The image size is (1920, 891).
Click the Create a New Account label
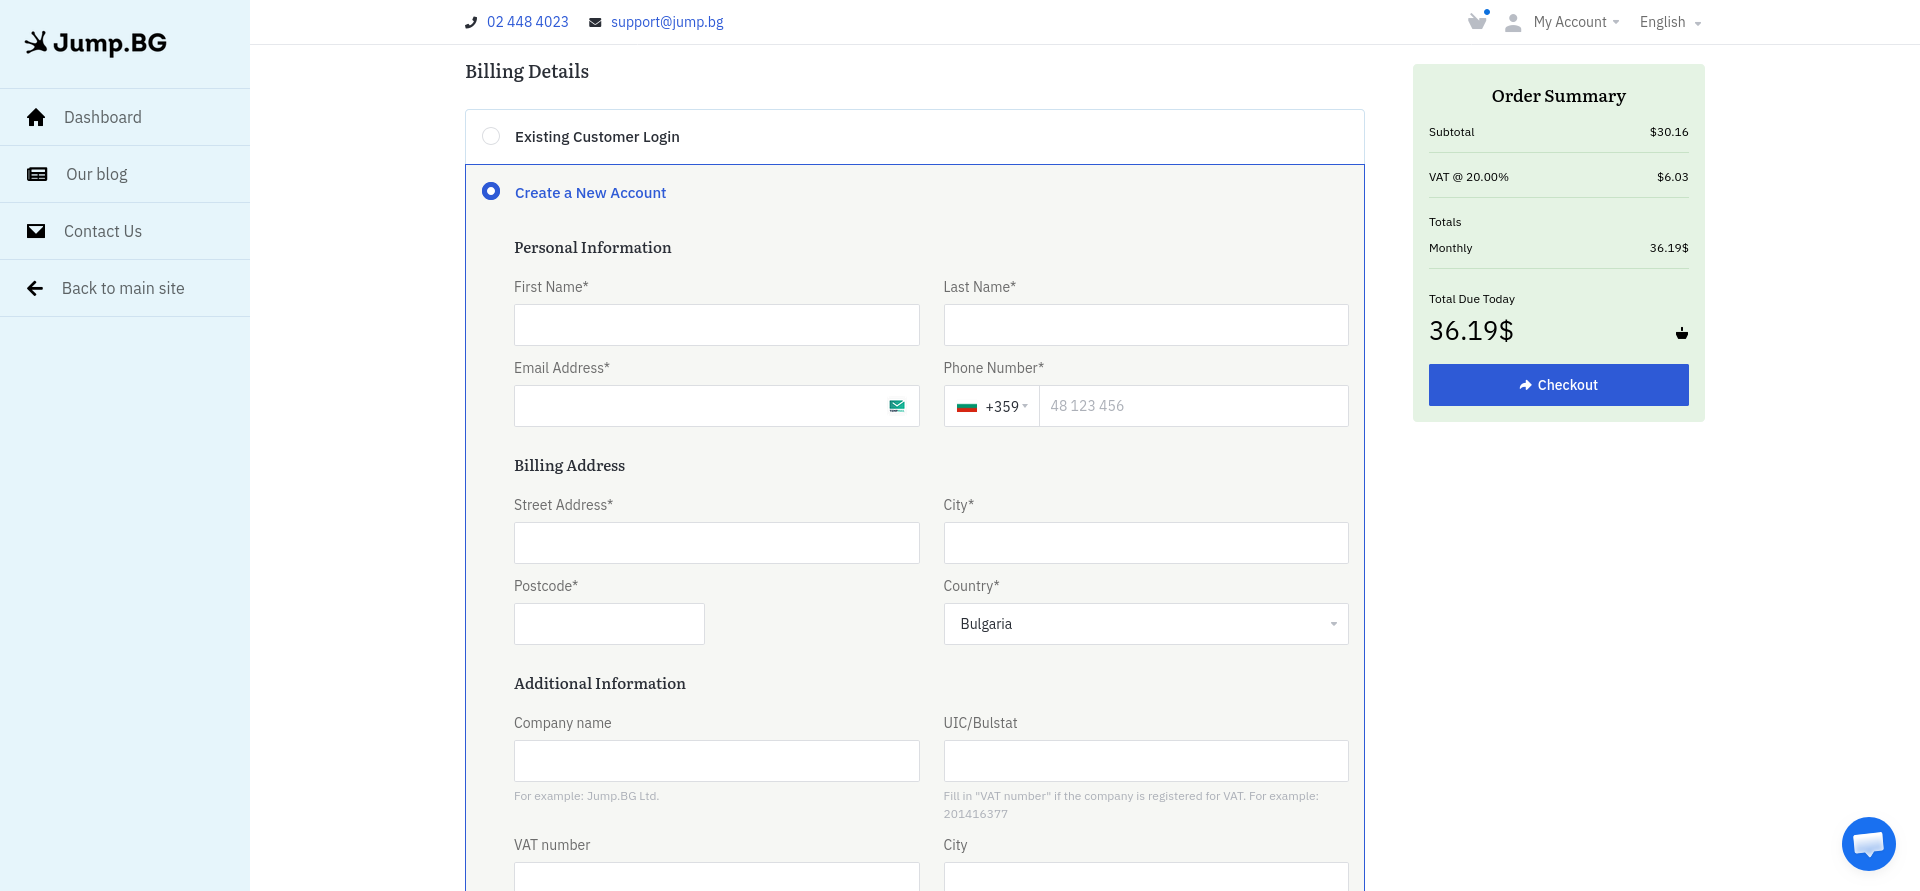[590, 193]
